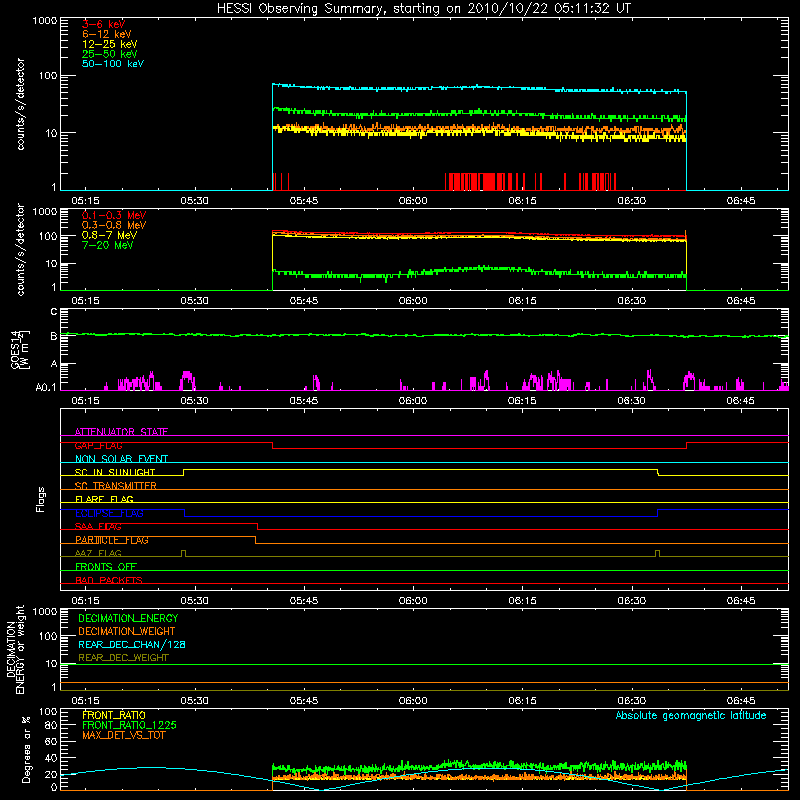800x800 pixels.
Task: Click the REAR_DEC_WEIGHT legend label
Action: point(123,658)
